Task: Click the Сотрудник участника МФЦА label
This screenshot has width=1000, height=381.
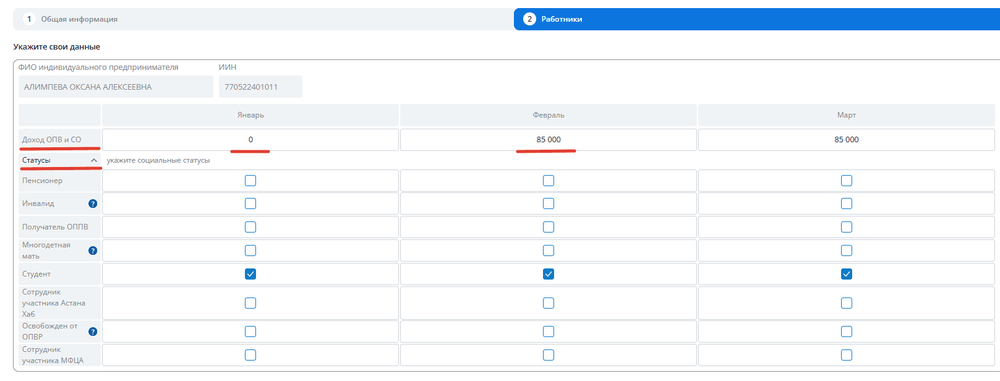Action: coord(52,355)
